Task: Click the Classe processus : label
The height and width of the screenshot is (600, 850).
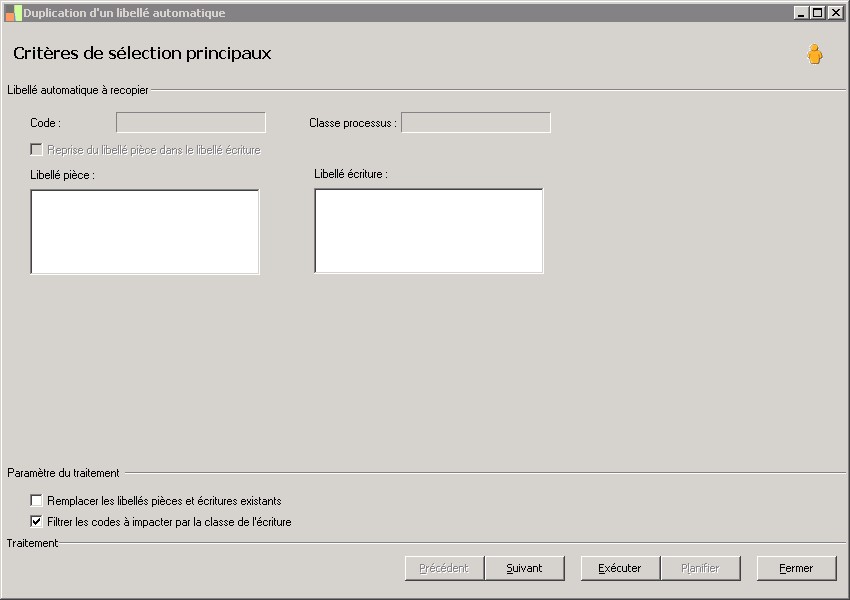Action: click(353, 123)
